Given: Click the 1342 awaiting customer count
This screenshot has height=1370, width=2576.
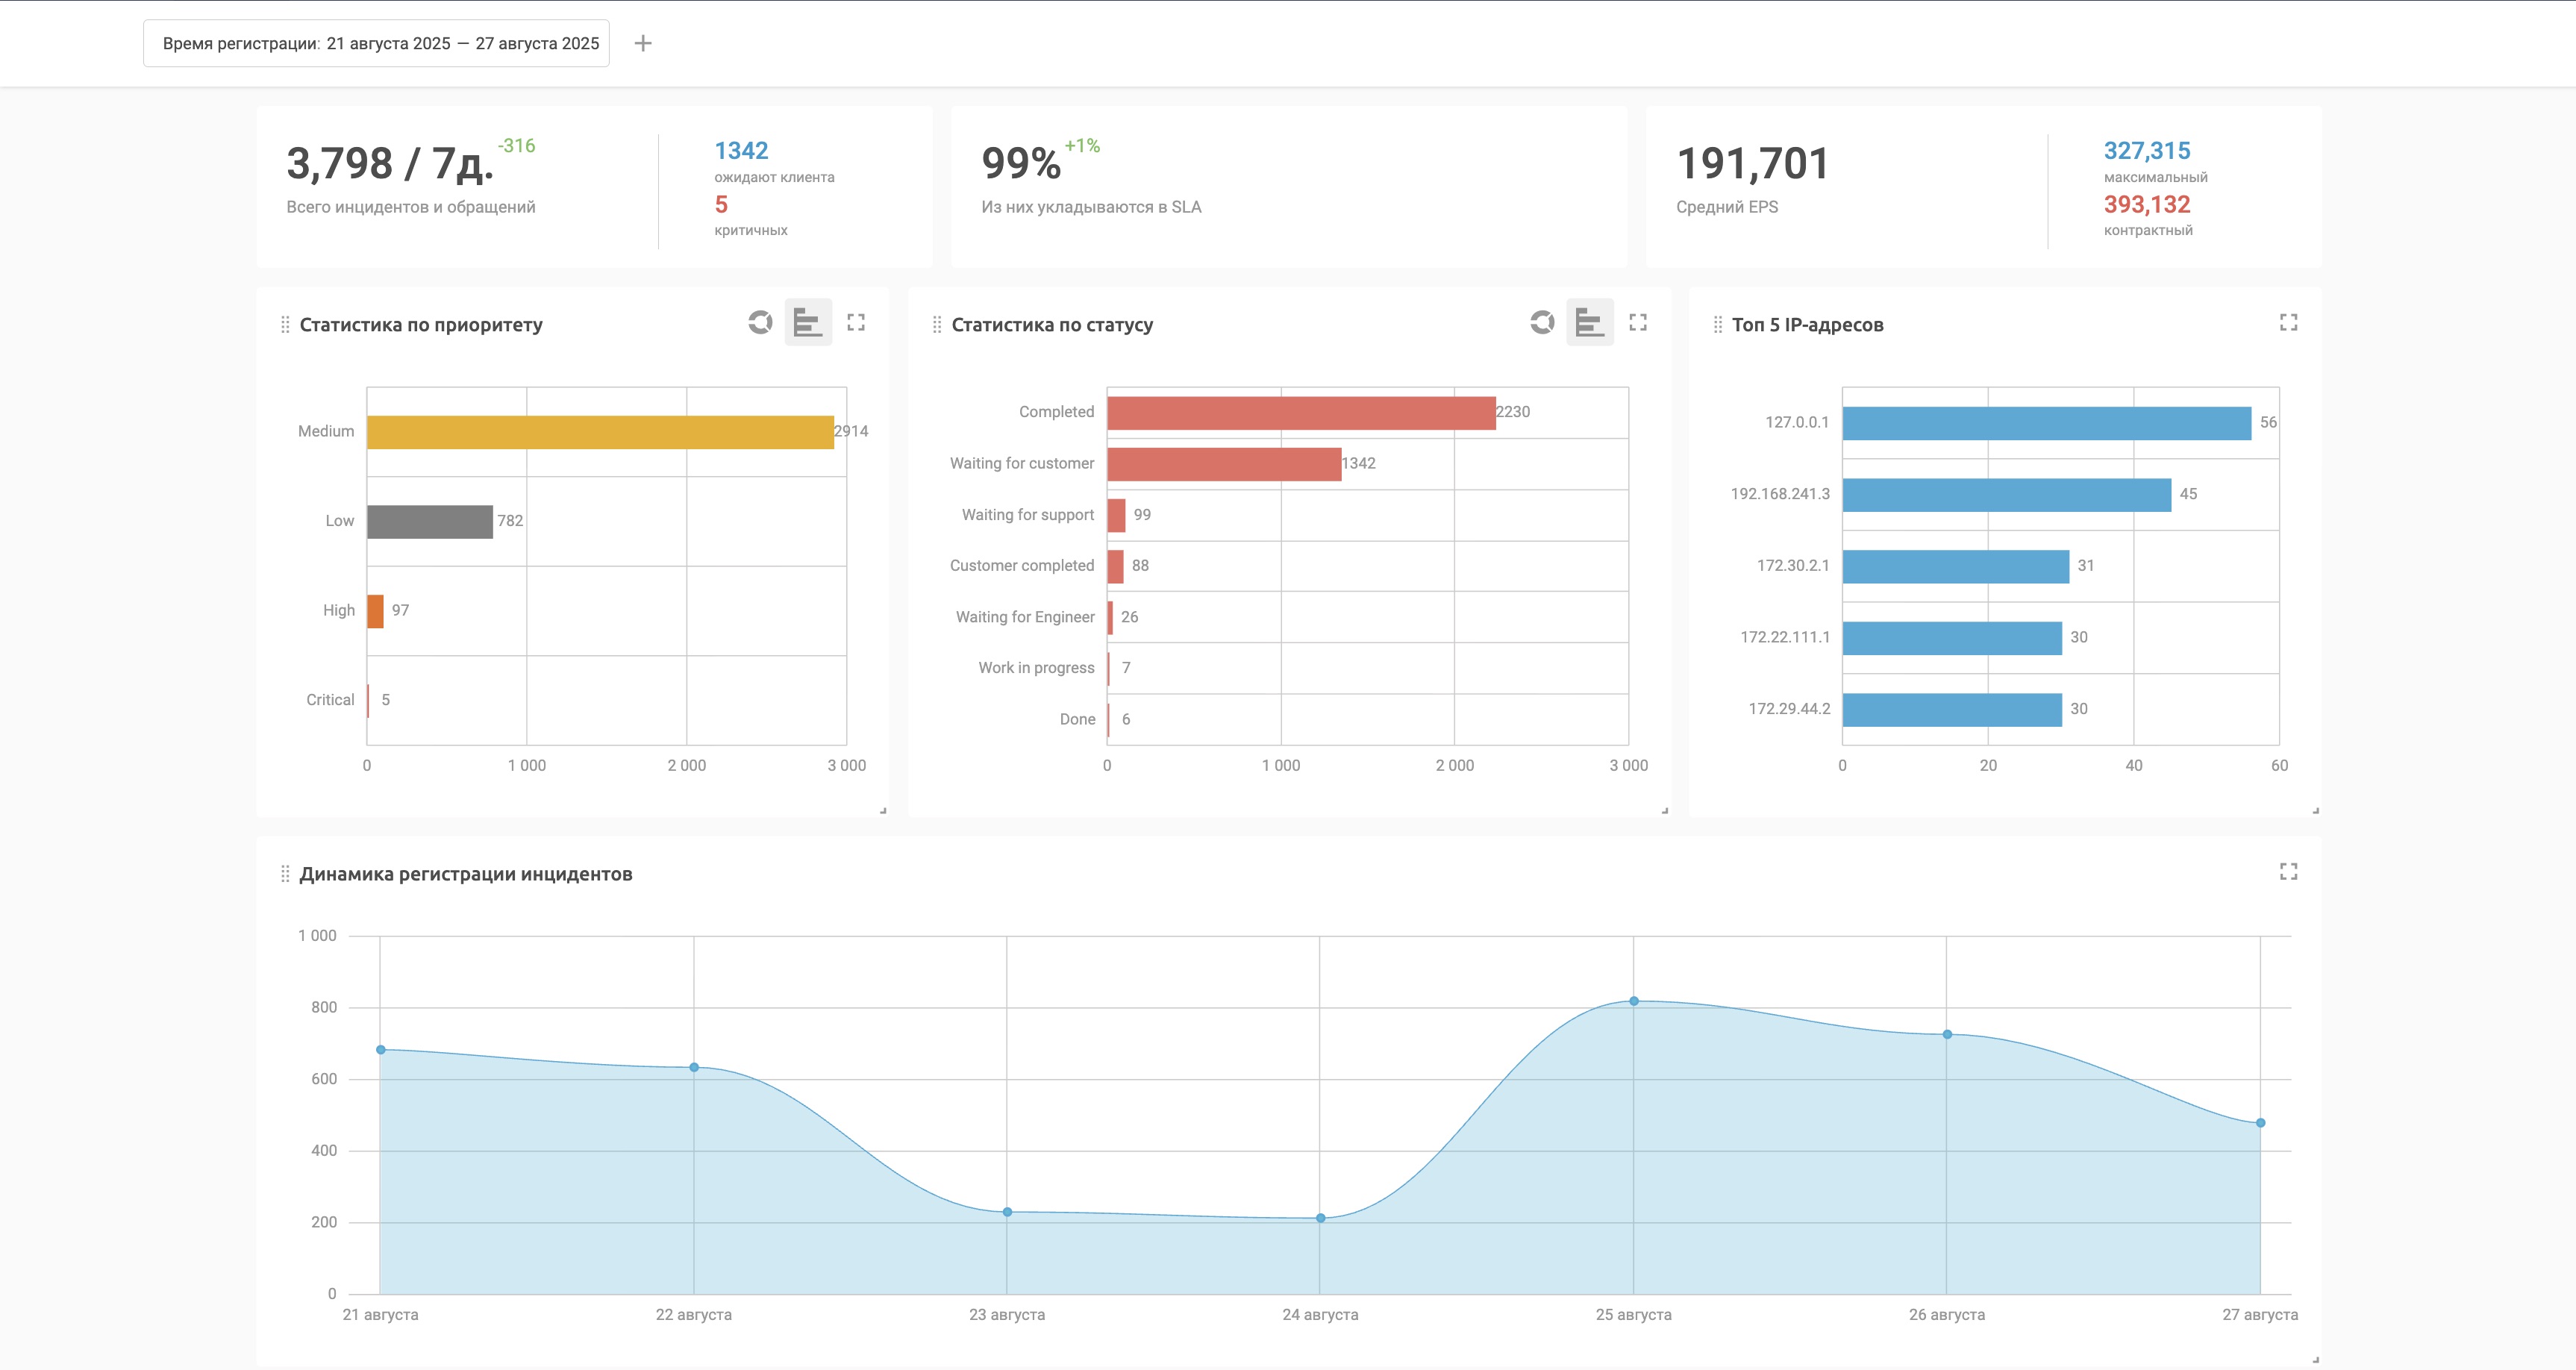Looking at the screenshot, I should (741, 151).
